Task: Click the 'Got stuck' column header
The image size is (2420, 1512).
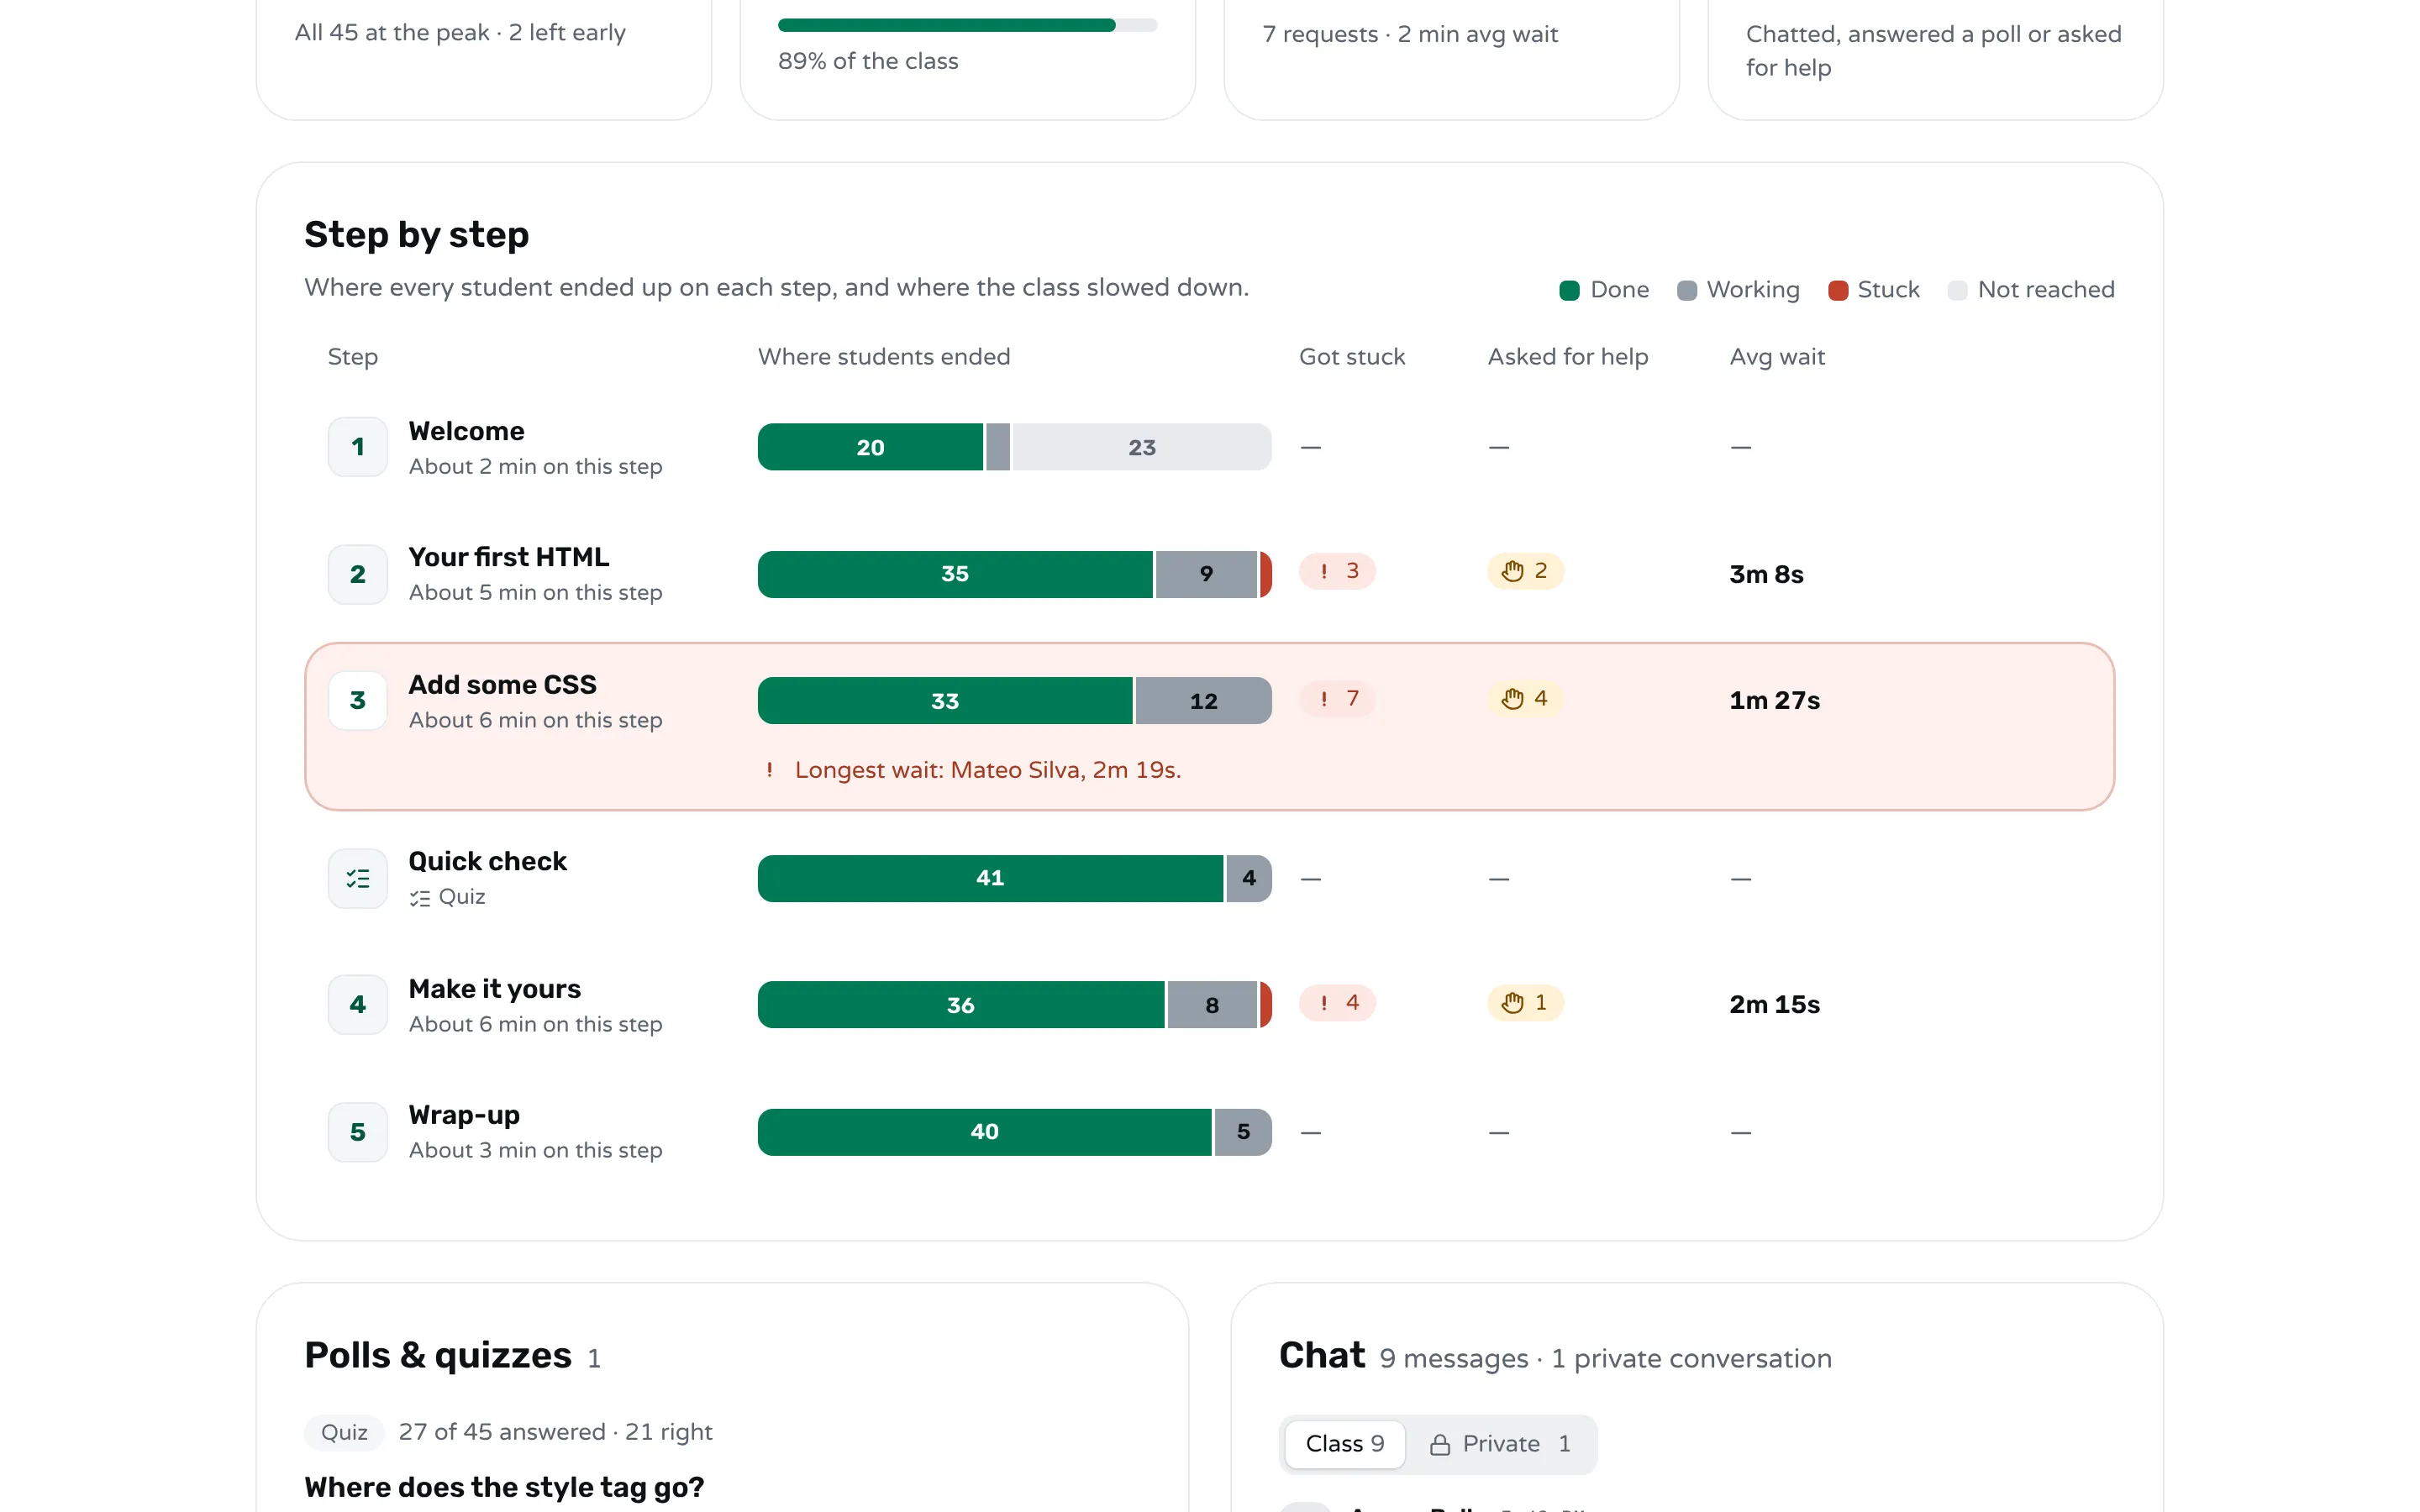Action: pyautogui.click(x=1352, y=357)
